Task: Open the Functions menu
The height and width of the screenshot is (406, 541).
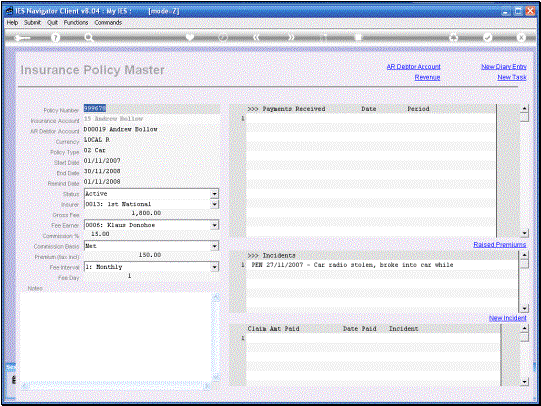Action: click(76, 22)
